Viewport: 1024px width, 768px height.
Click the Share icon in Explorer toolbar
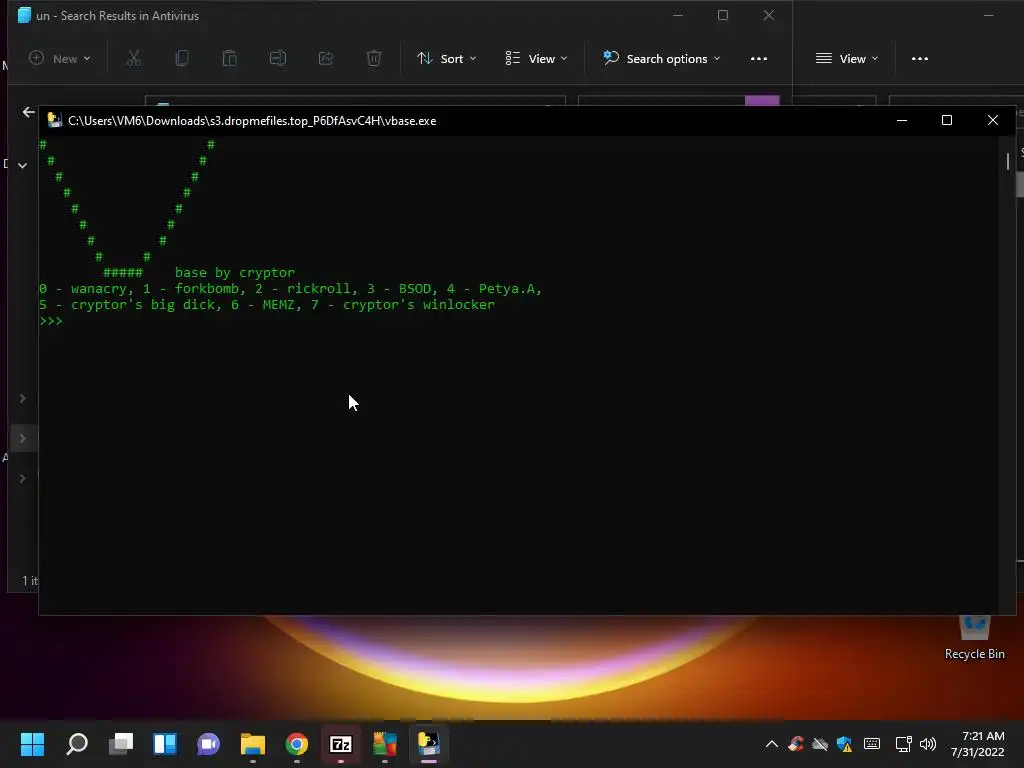tap(325, 59)
